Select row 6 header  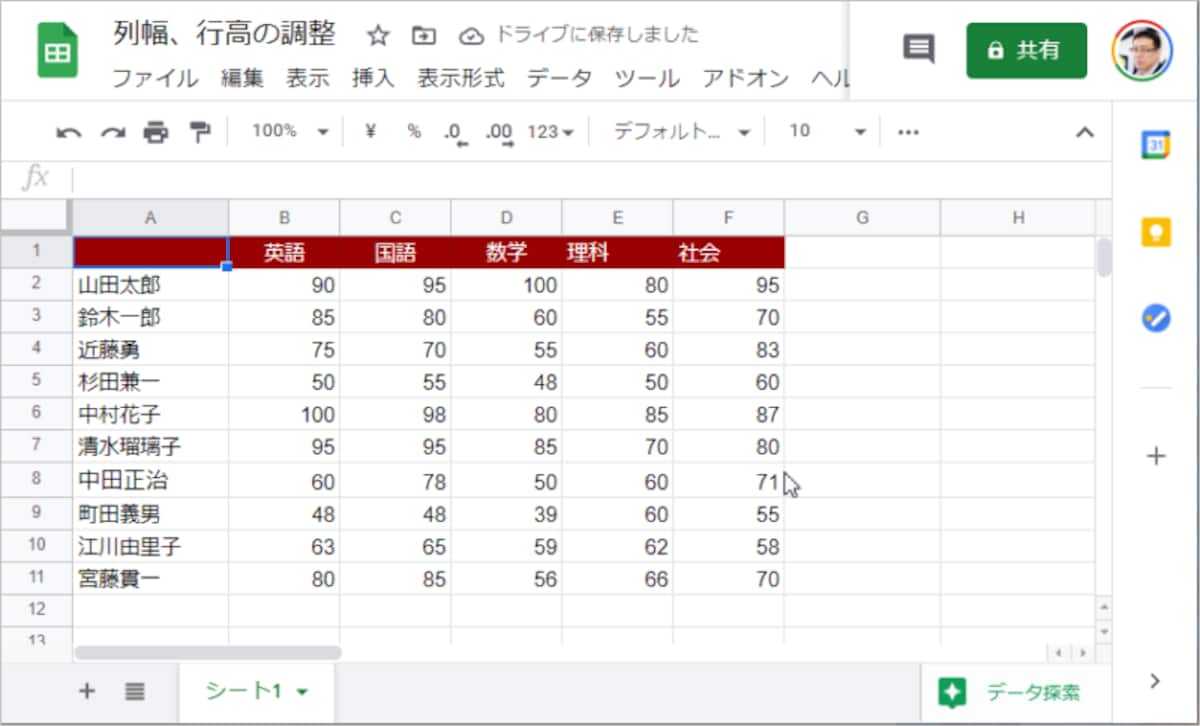pos(36,413)
